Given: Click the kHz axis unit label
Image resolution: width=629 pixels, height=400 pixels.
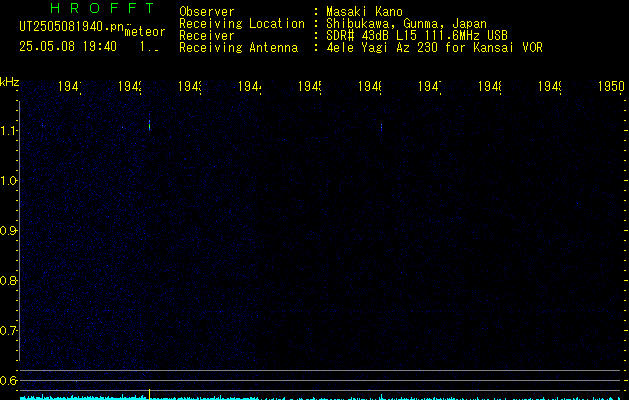Looking at the screenshot, I should pos(9,82).
